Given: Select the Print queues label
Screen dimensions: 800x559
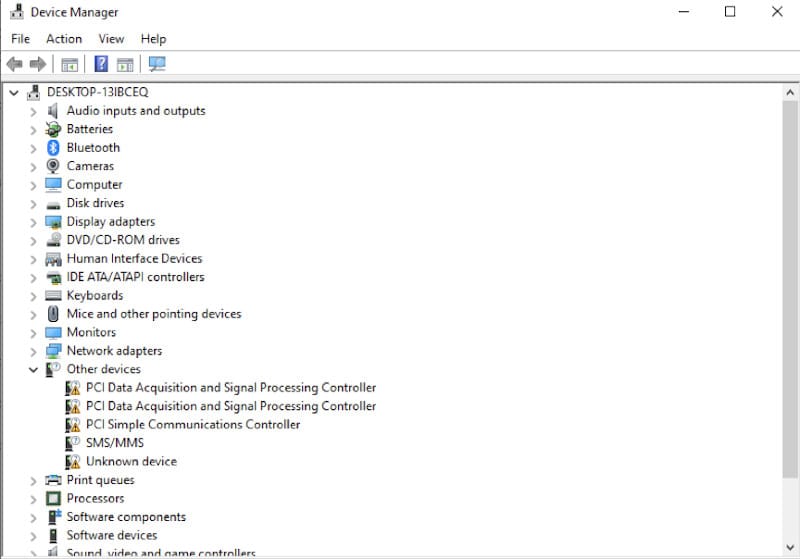Looking at the screenshot, I should point(101,480).
